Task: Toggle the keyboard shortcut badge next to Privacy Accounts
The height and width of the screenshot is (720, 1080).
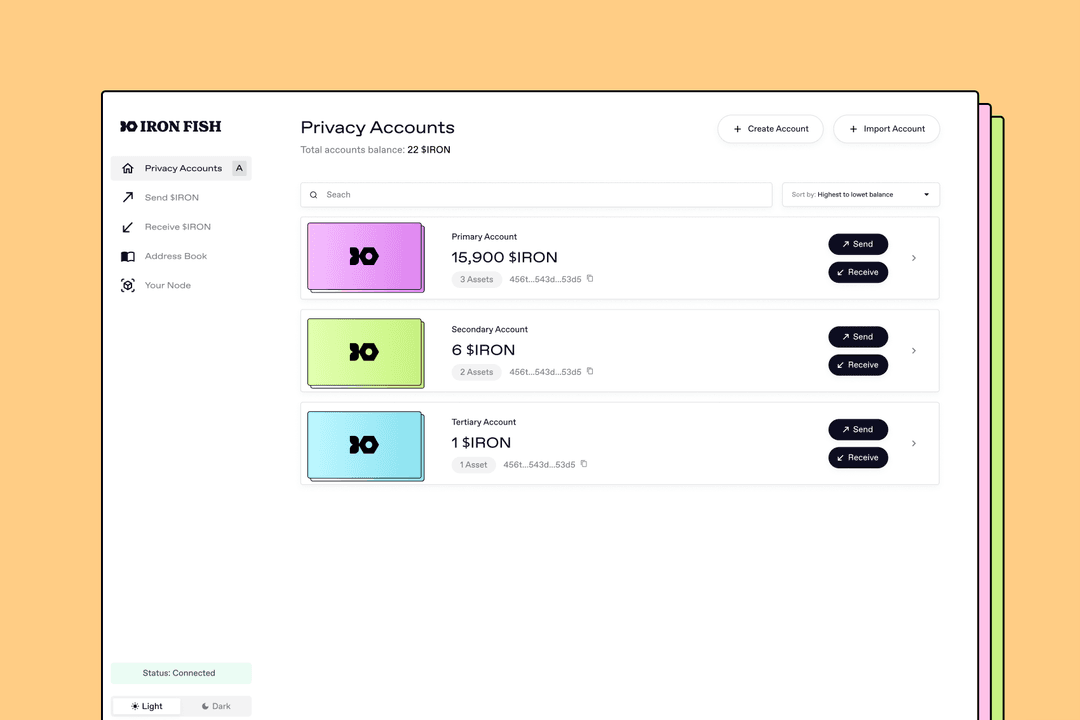Action: point(239,168)
